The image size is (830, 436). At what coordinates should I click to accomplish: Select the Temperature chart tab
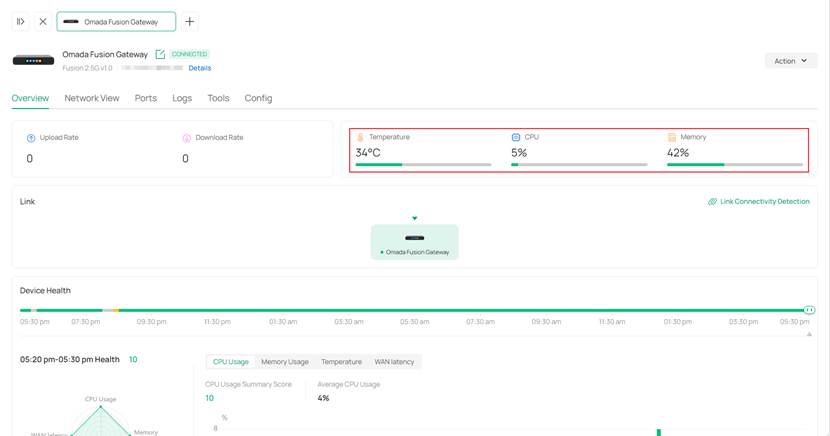coord(341,362)
